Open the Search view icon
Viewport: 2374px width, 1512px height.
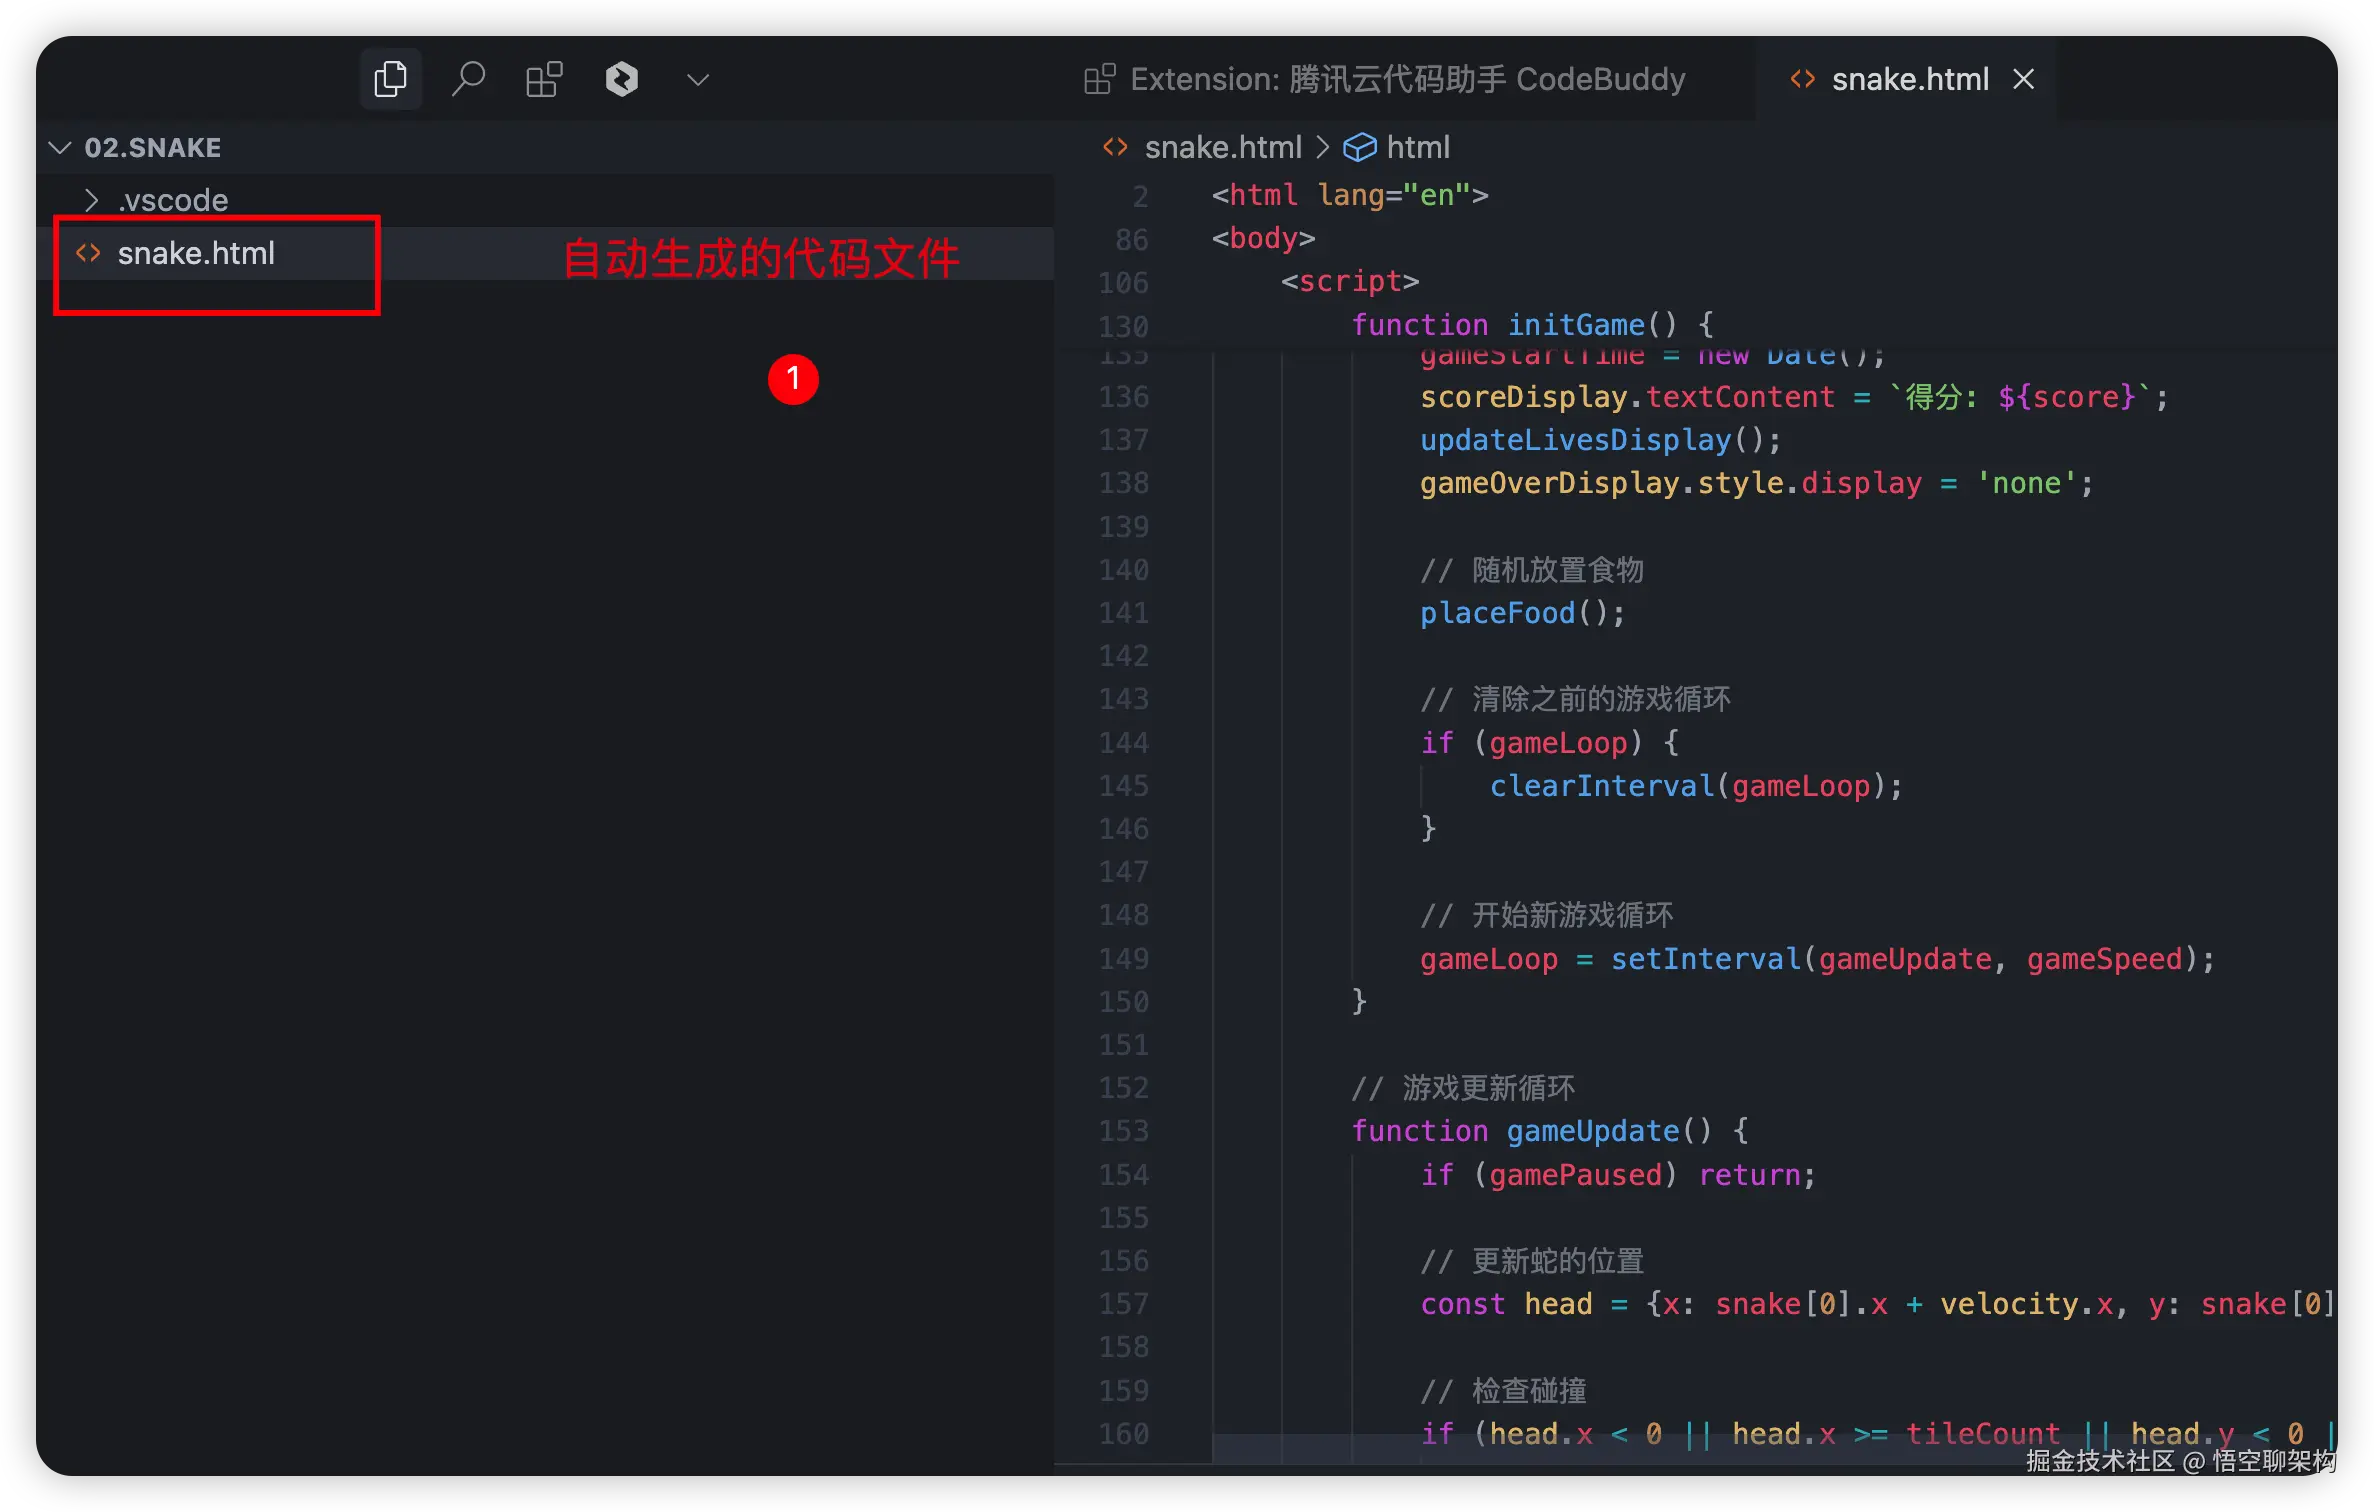click(468, 79)
